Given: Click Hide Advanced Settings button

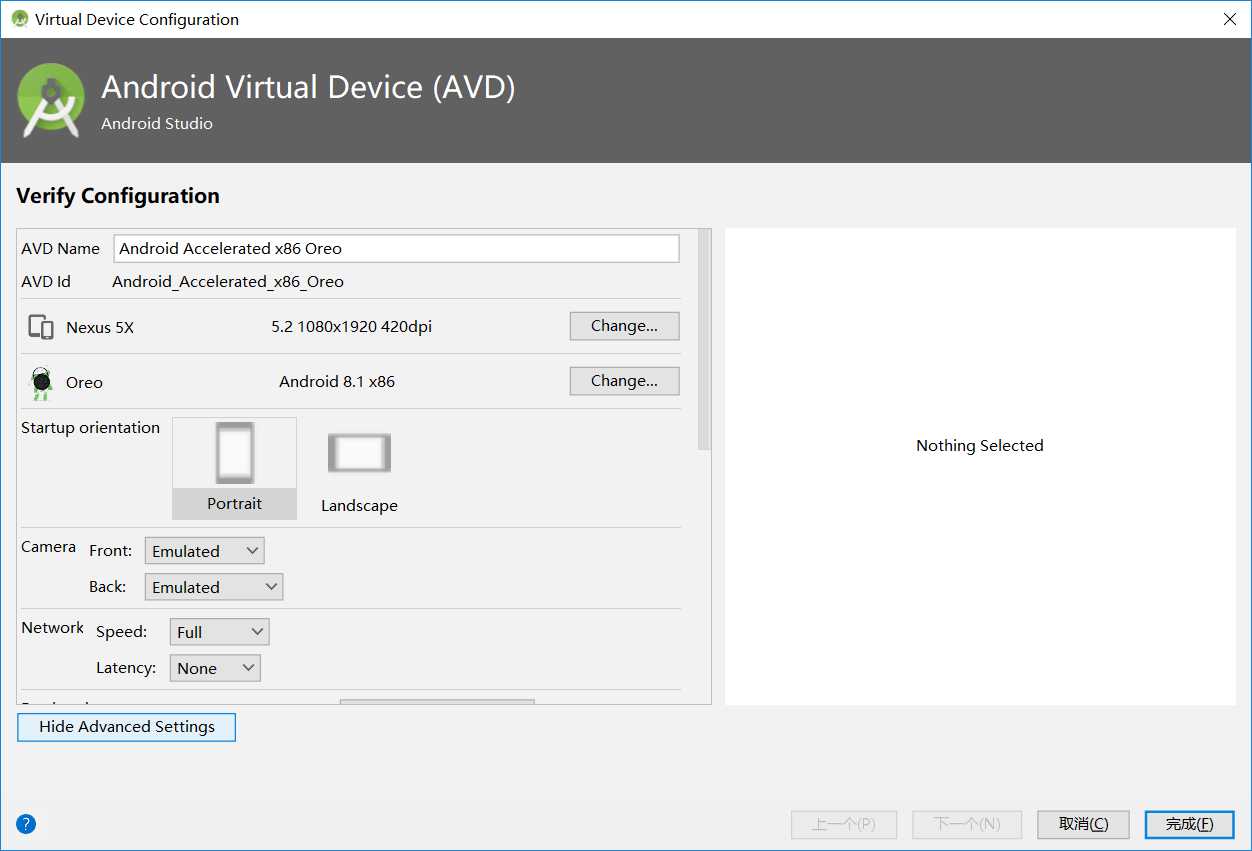Looking at the screenshot, I should tap(127, 727).
